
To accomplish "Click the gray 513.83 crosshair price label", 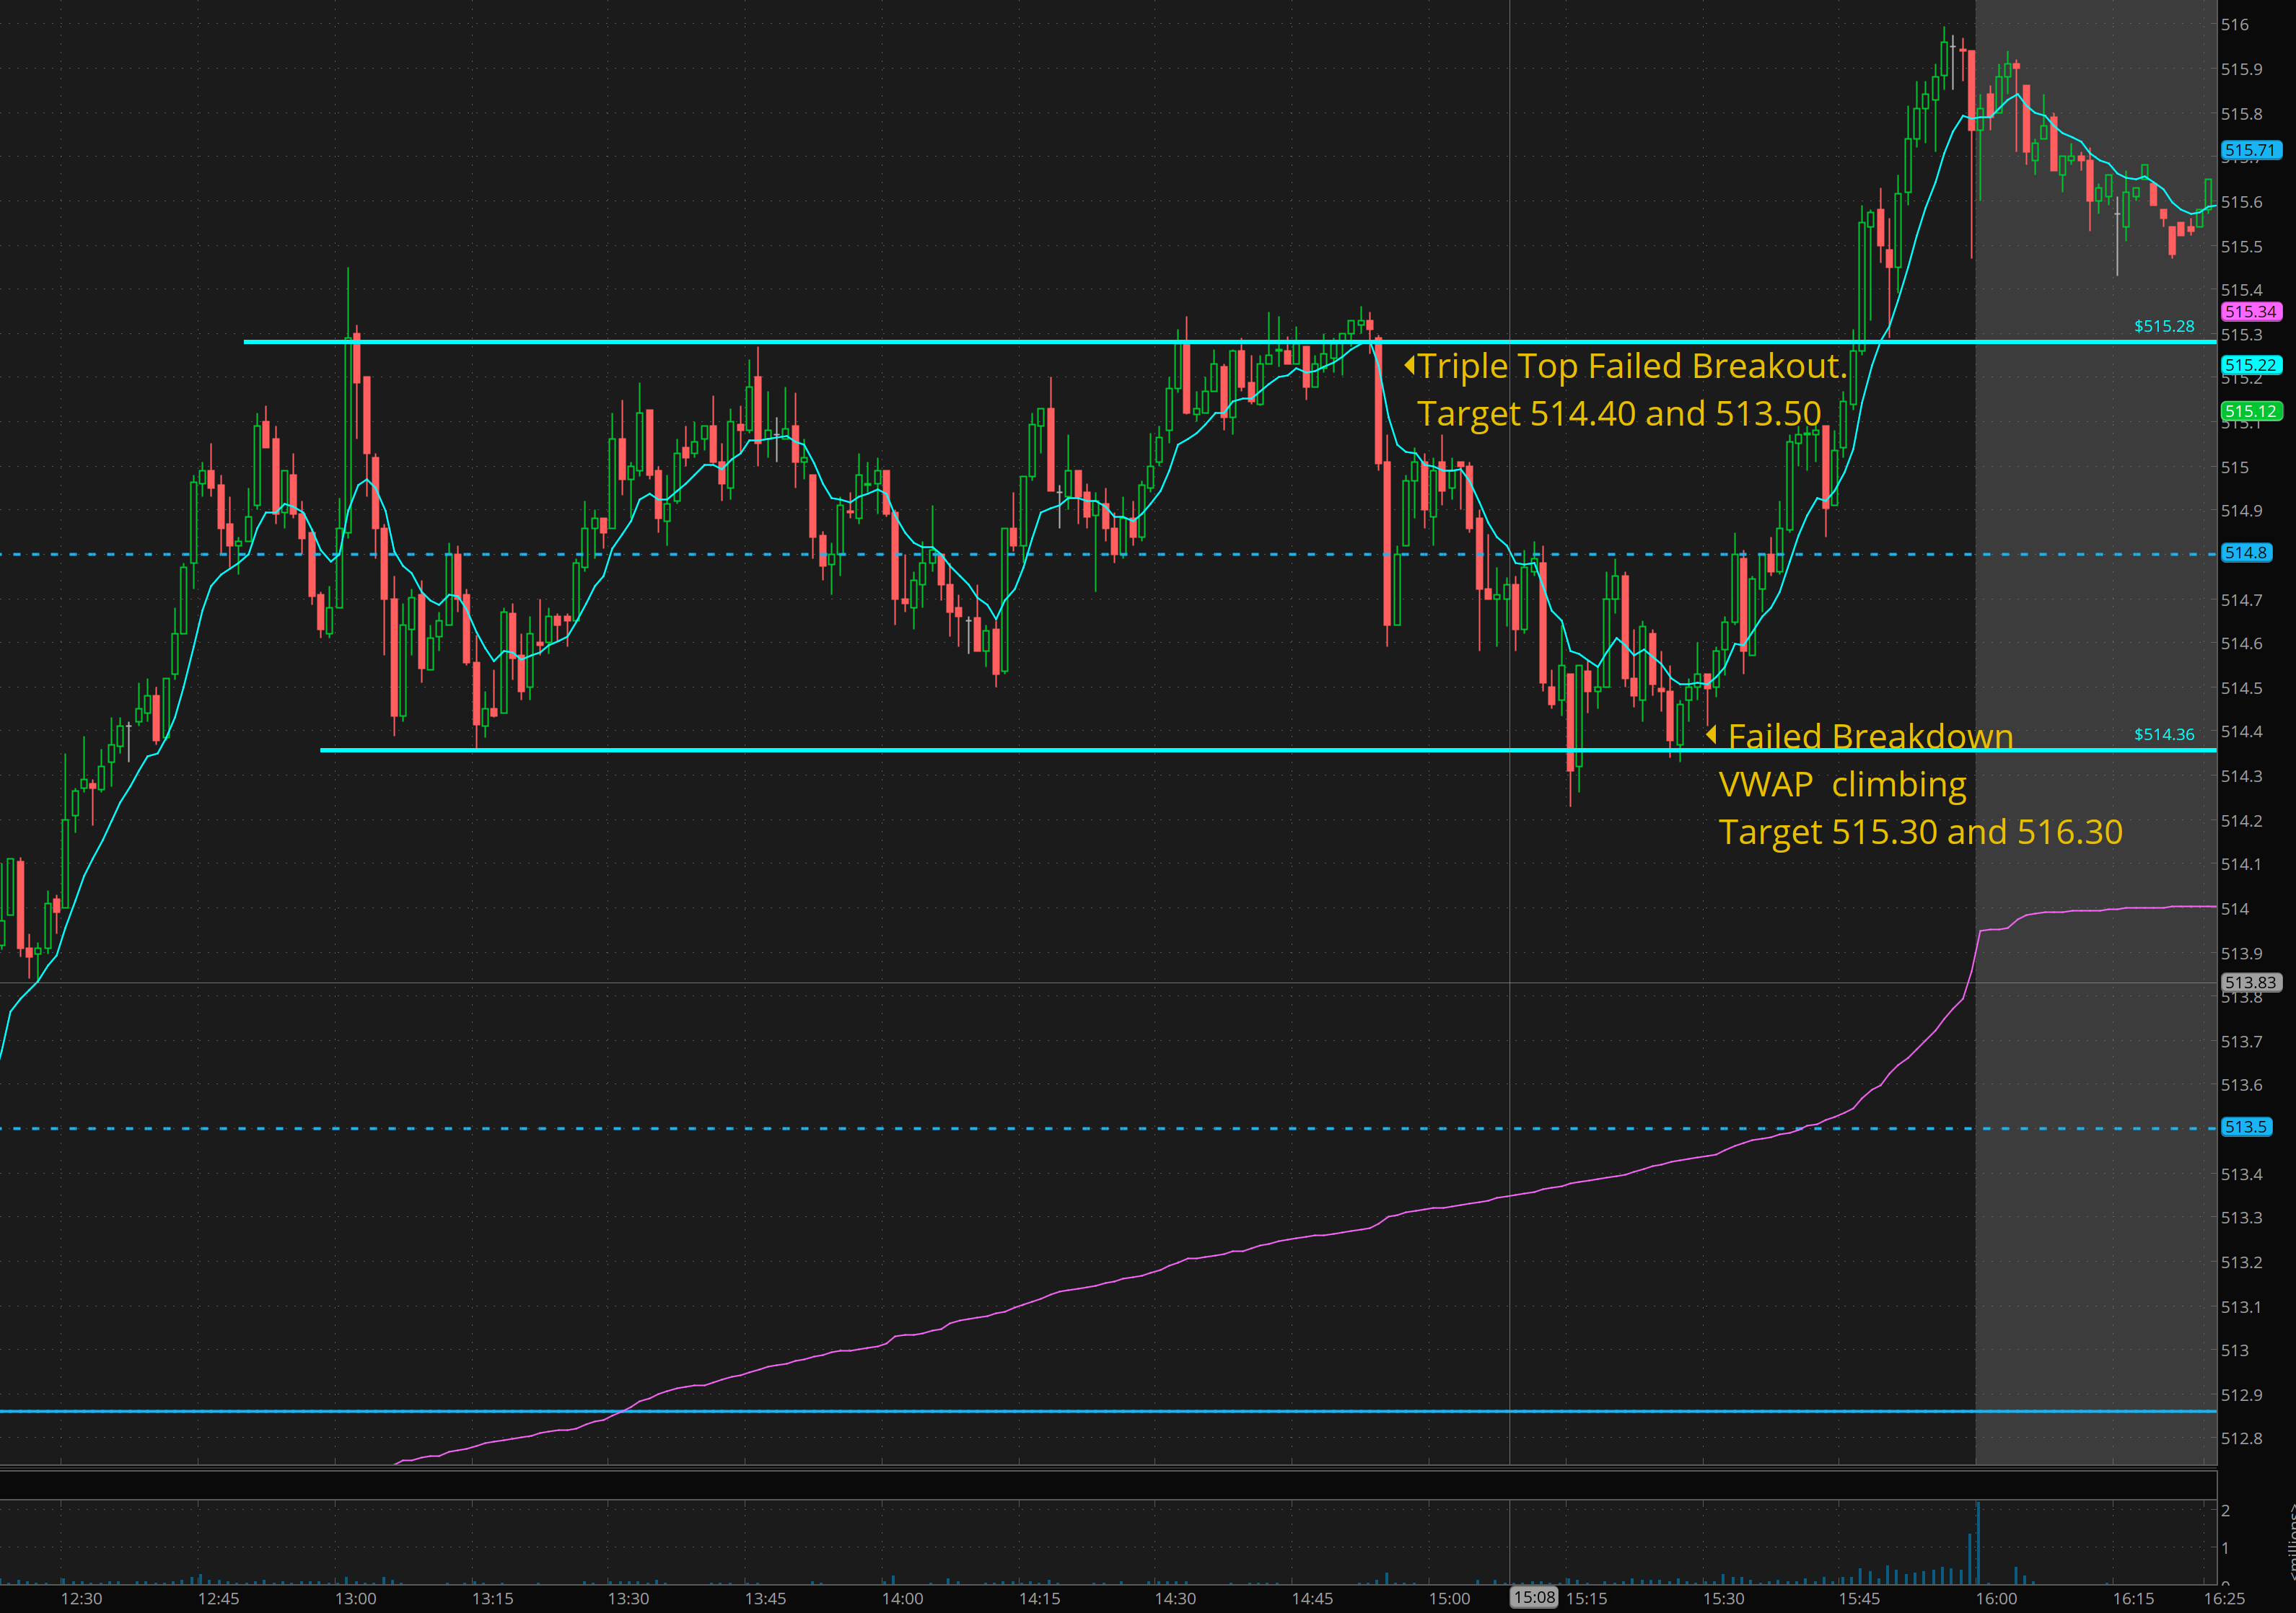I will pyautogui.click(x=2250, y=983).
